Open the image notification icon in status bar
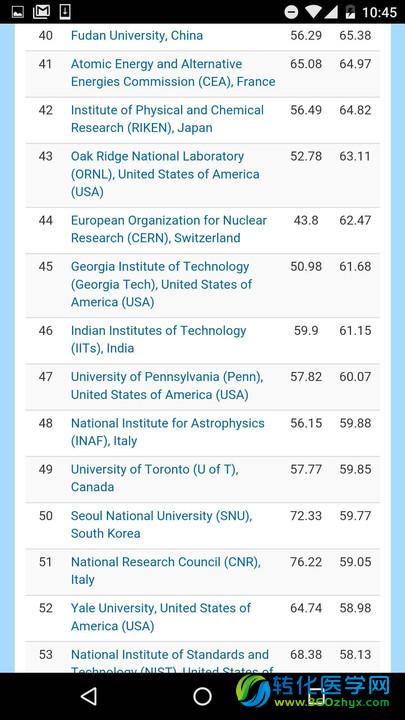Image resolution: width=405 pixels, height=720 pixels. pos(18,12)
